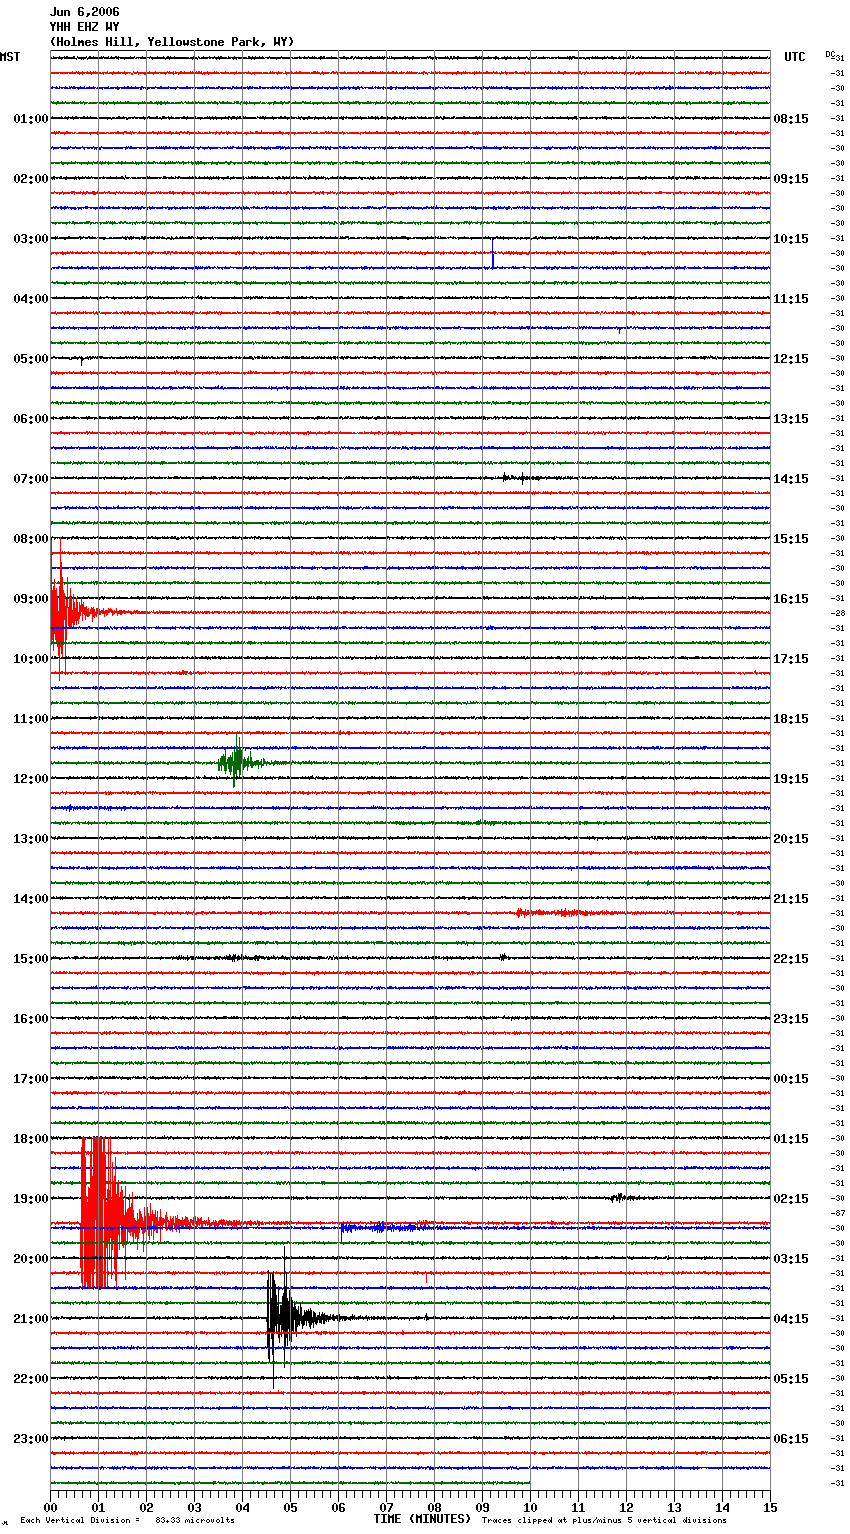Click the 19:15 UTC time label
Screen dimensions: 850x1534
click(791, 779)
